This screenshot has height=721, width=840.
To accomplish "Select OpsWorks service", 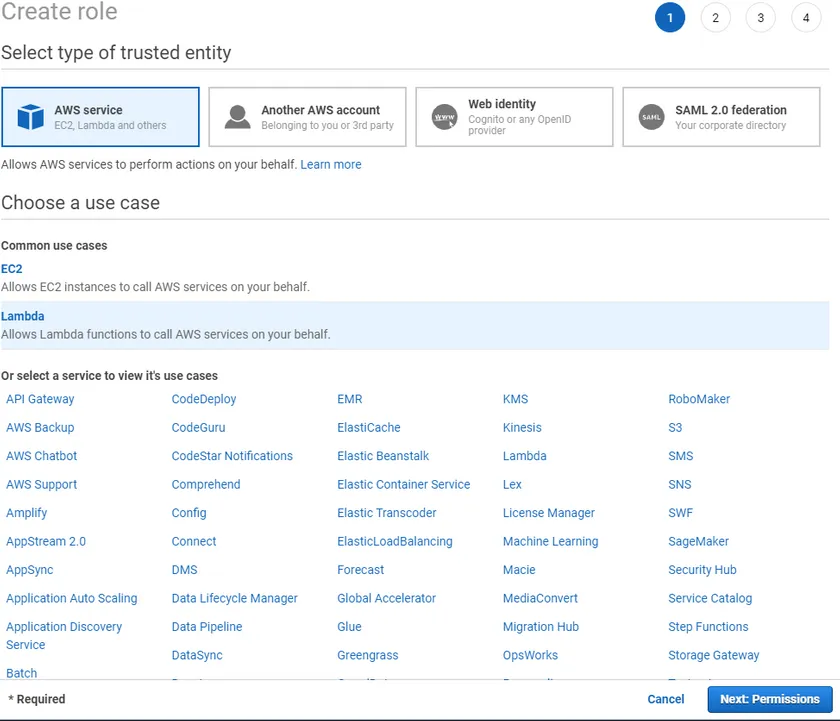I will [530, 655].
